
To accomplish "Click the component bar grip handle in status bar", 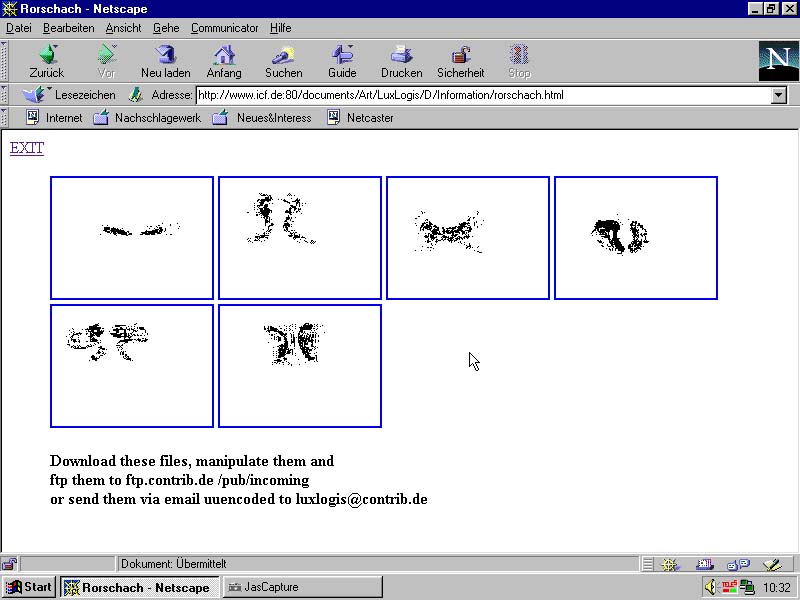I will [x=647, y=564].
